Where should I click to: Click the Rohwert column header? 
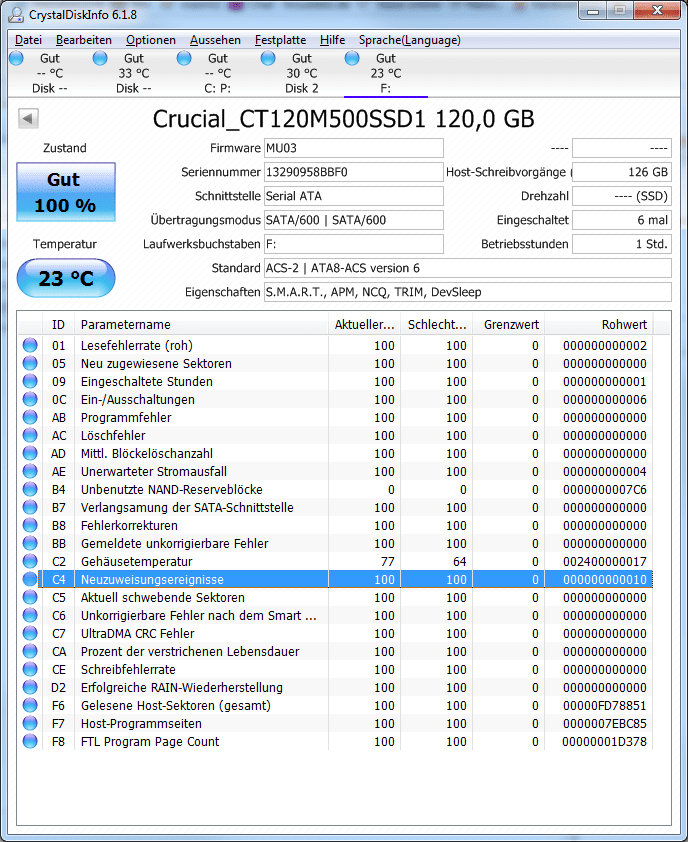pyautogui.click(x=599, y=324)
